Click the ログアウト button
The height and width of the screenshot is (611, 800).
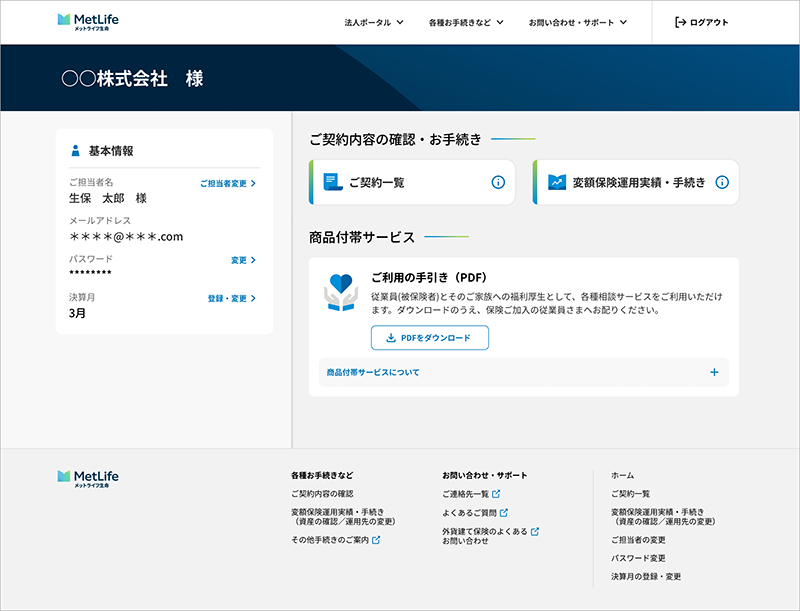pyautogui.click(x=702, y=22)
